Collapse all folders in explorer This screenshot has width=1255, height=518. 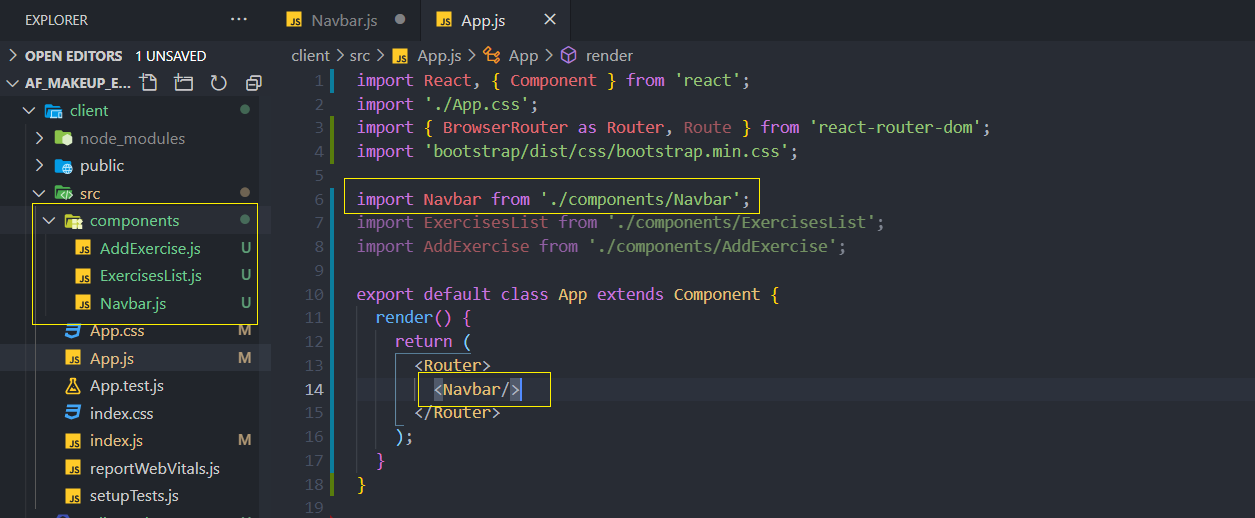(x=254, y=83)
